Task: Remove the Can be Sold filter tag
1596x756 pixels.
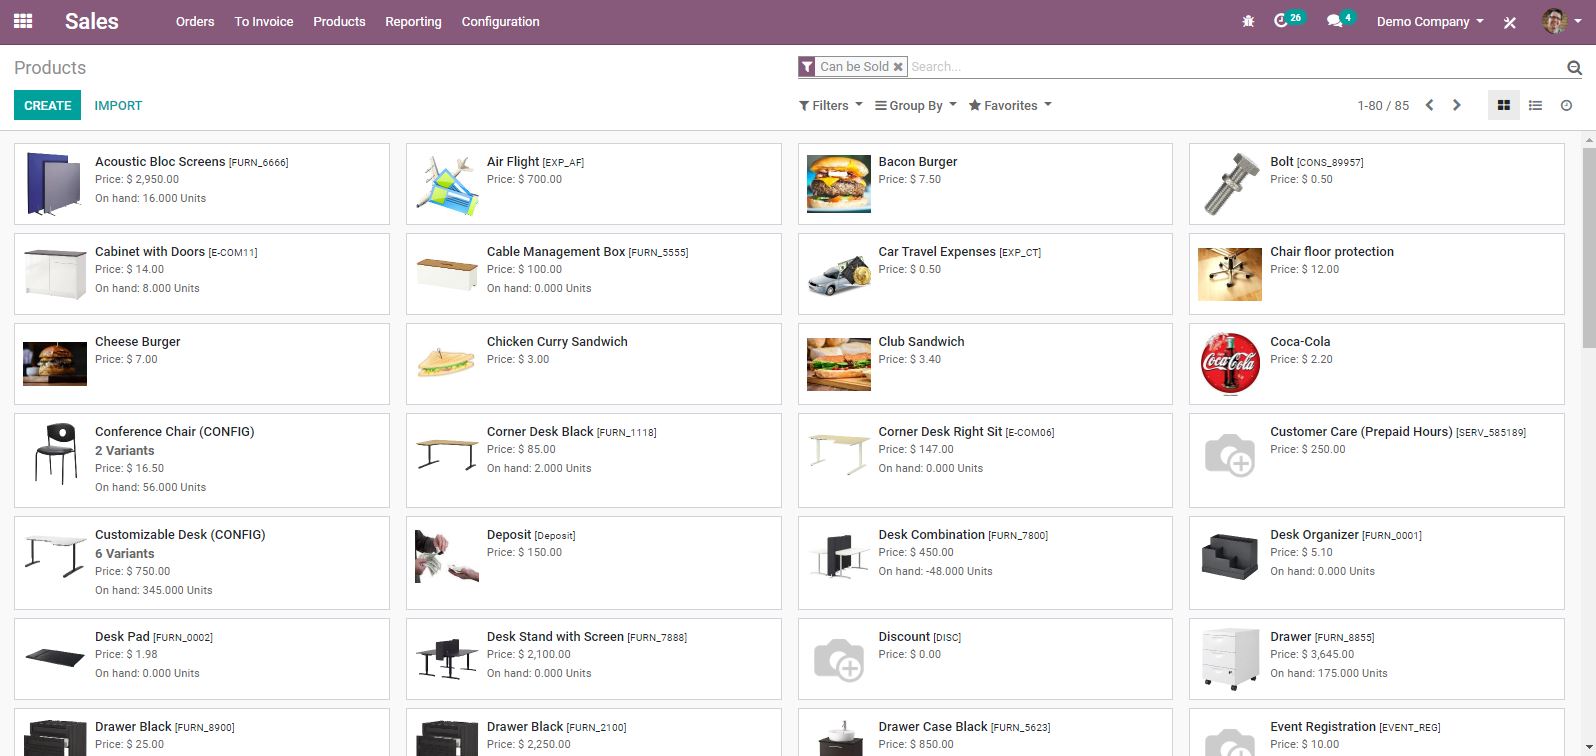Action: [x=898, y=67]
